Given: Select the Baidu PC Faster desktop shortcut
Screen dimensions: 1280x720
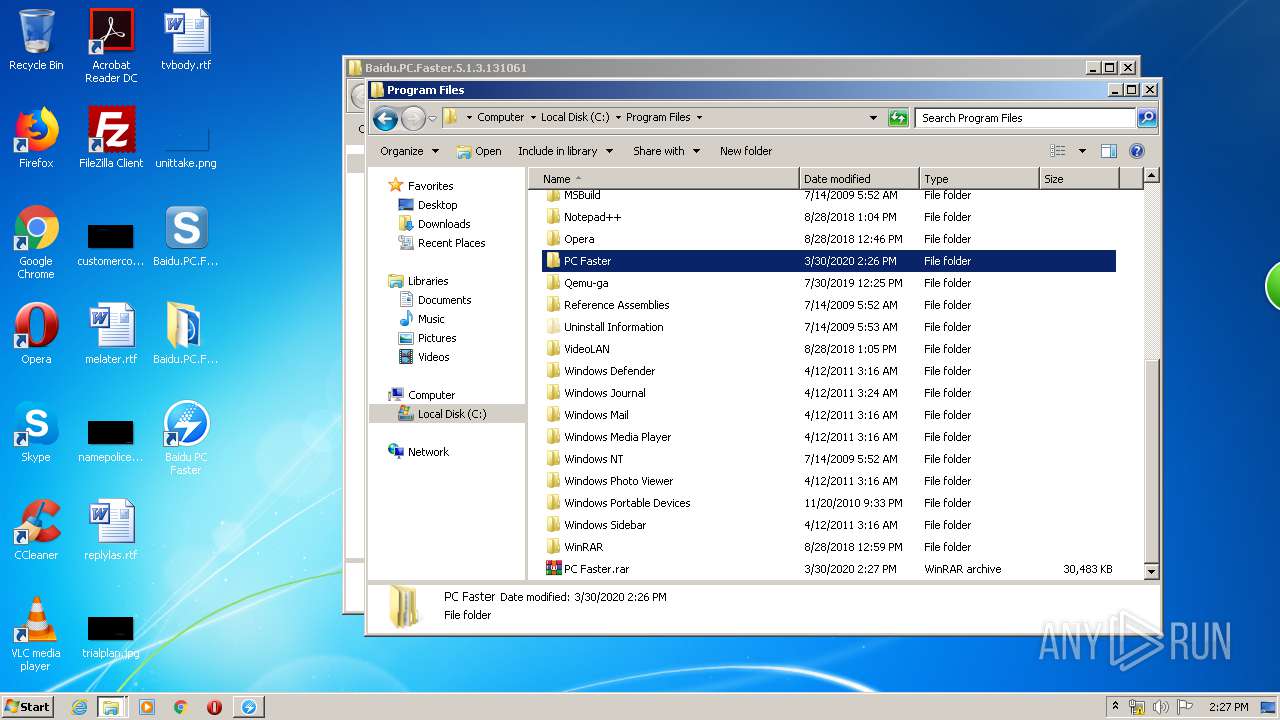Looking at the screenshot, I should [x=186, y=438].
